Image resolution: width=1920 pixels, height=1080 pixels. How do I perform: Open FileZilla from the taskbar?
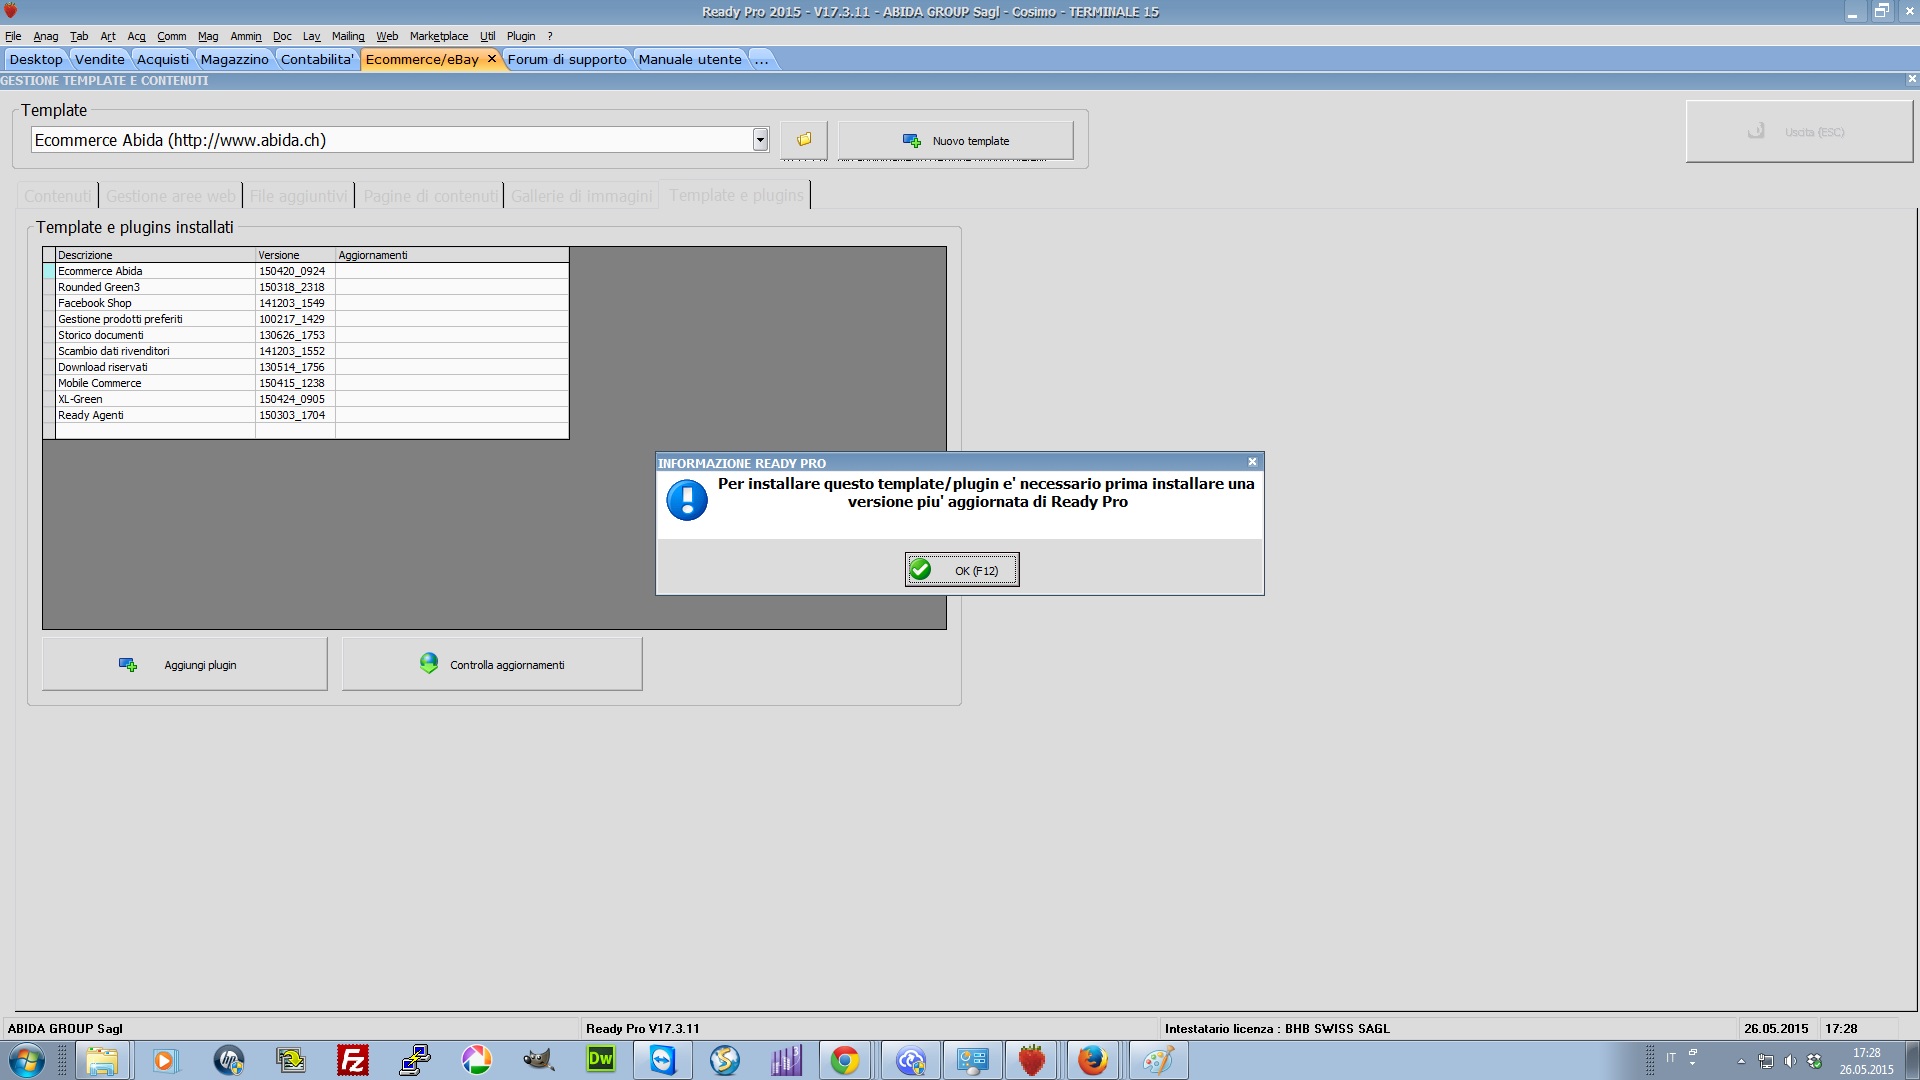coord(353,1060)
